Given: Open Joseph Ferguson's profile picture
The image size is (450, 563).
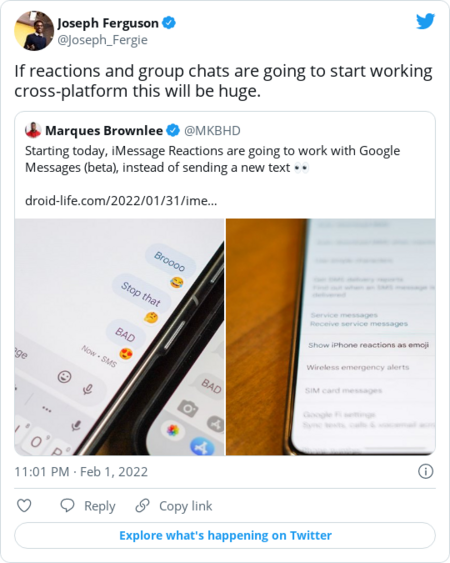Looking at the screenshot, I should pos(34,31).
